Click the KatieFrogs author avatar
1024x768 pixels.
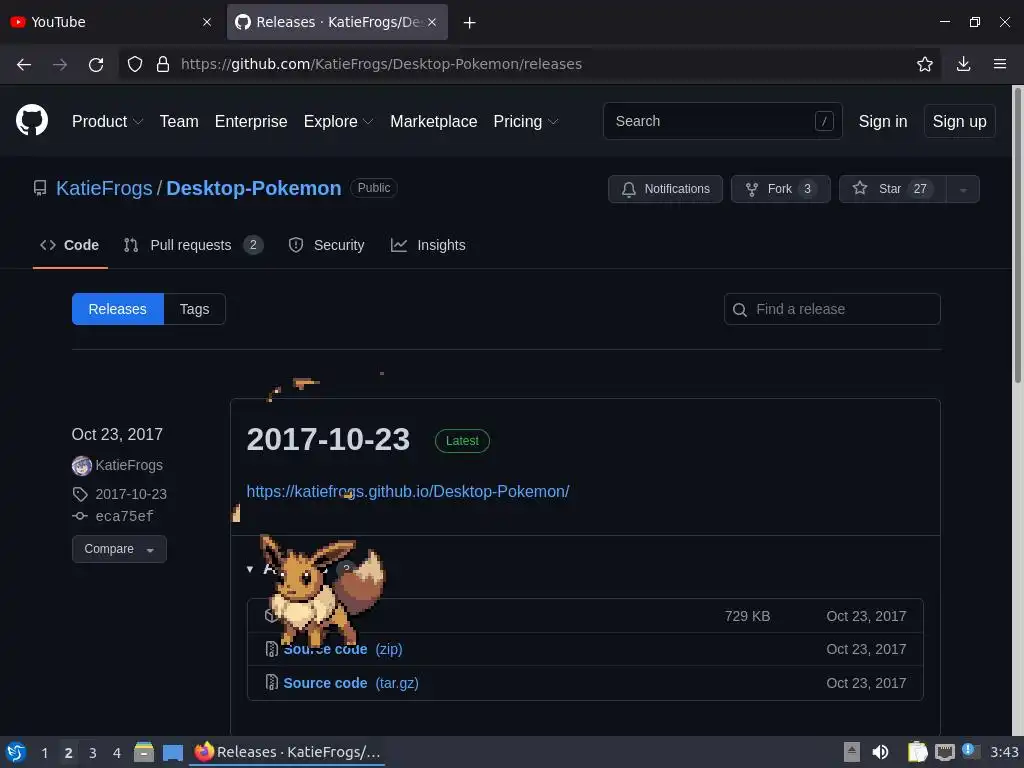82,466
